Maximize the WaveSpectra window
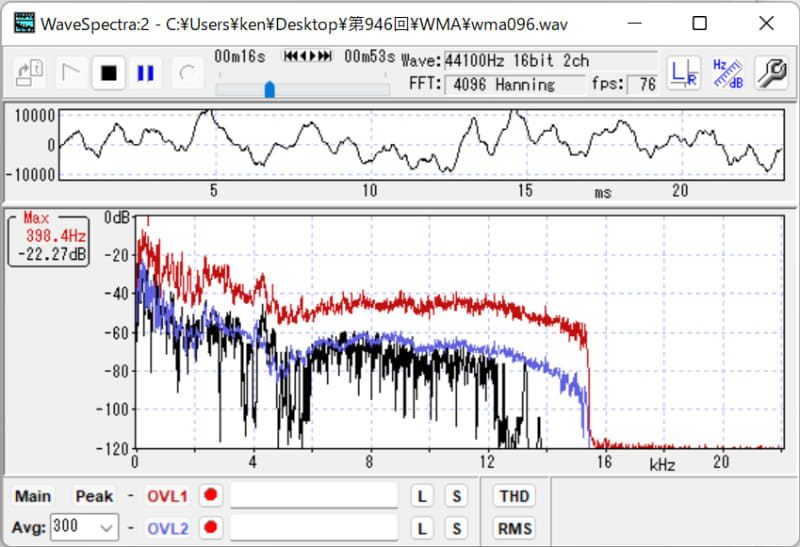Viewport: 800px width, 547px height. [699, 23]
